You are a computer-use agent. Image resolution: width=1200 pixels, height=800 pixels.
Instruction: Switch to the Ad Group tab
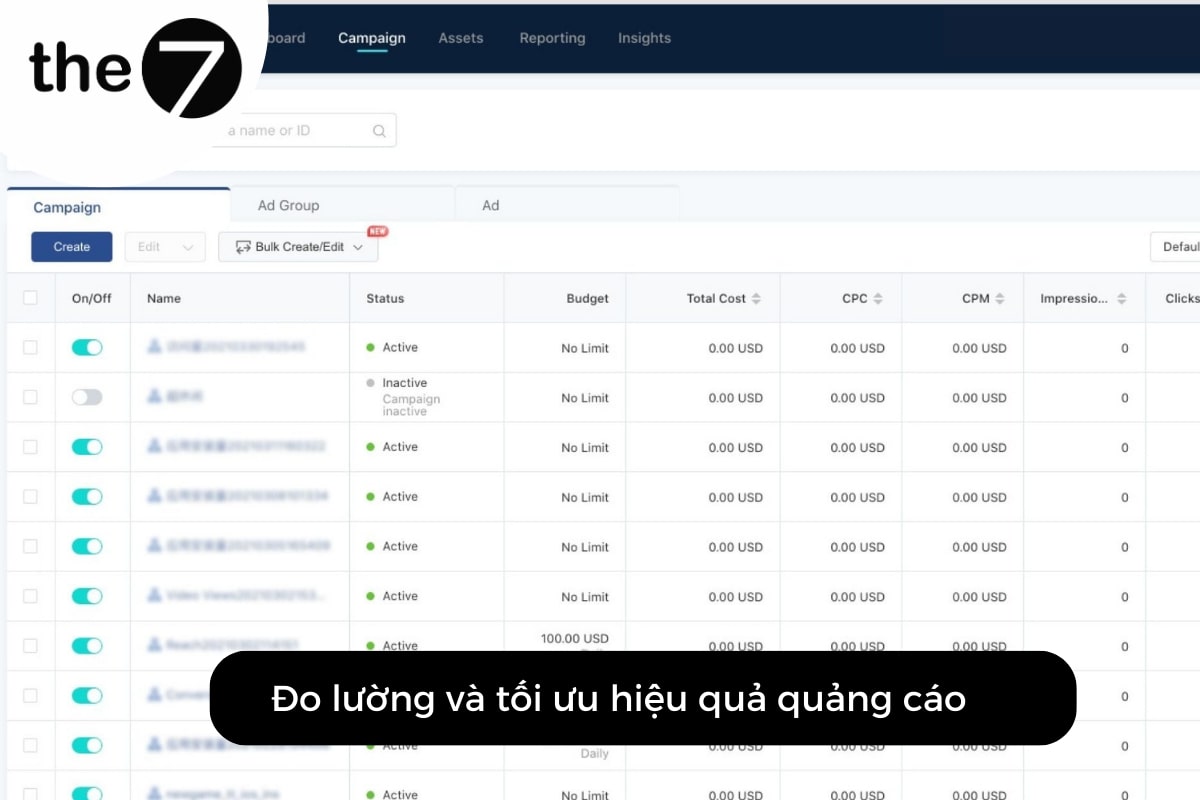(x=289, y=205)
